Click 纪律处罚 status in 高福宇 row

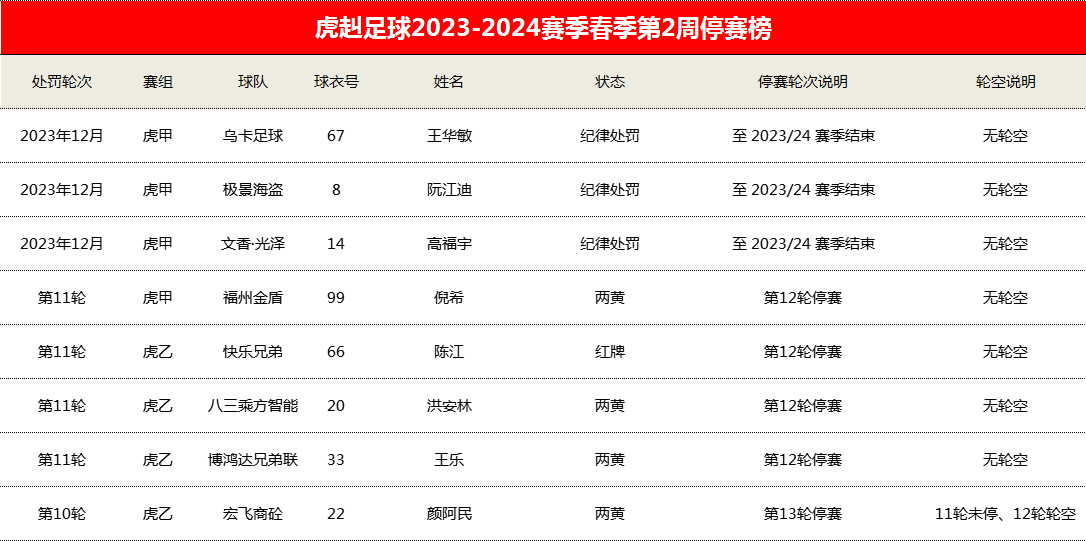(609, 244)
